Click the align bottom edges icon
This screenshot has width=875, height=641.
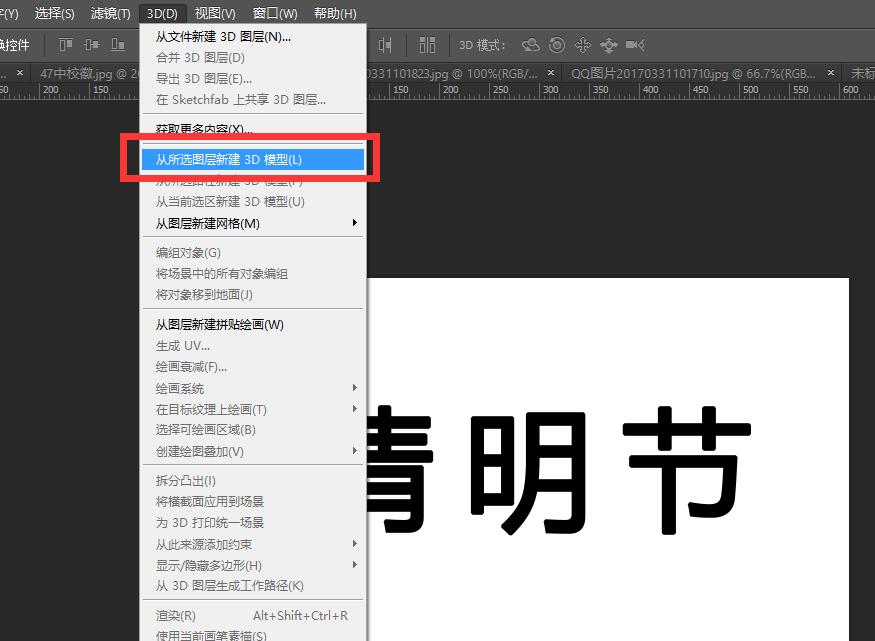point(119,45)
